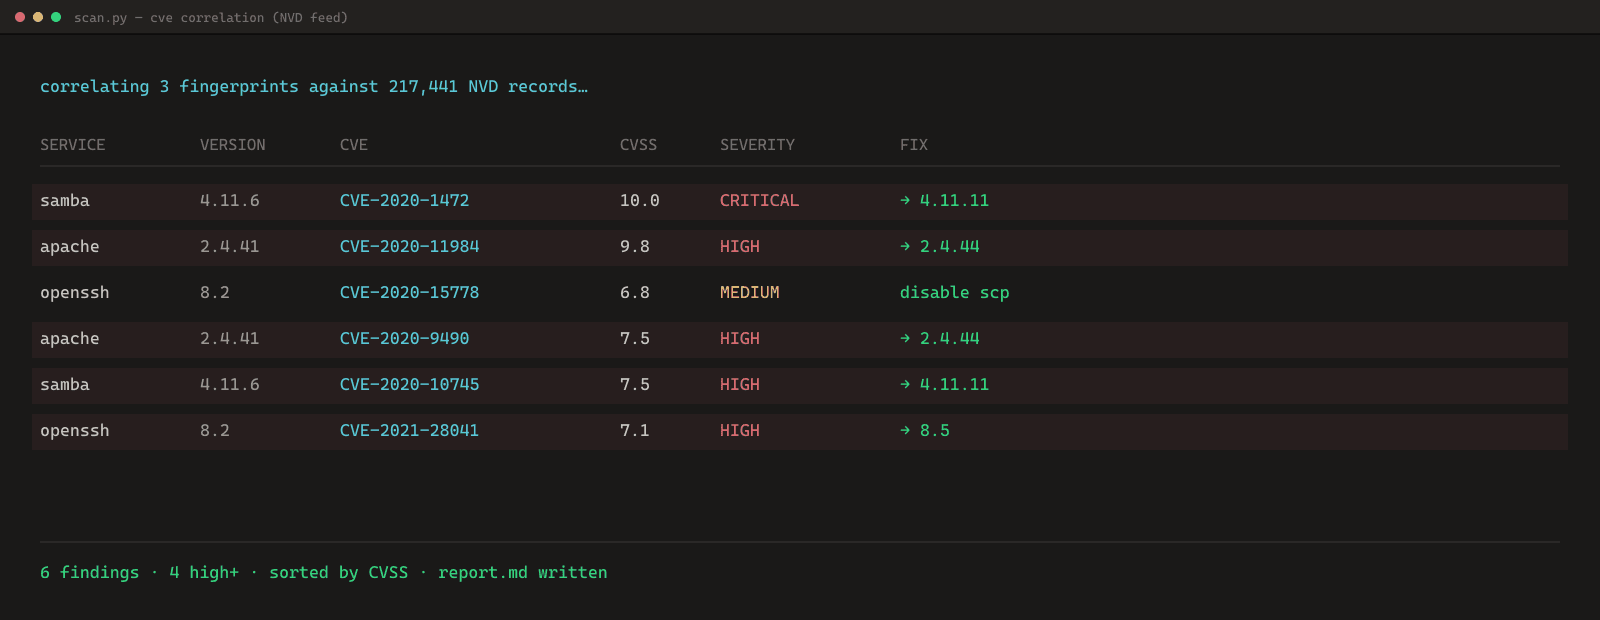The height and width of the screenshot is (620, 1600).
Task: Click the scan.py window title text
Action: coord(211,18)
